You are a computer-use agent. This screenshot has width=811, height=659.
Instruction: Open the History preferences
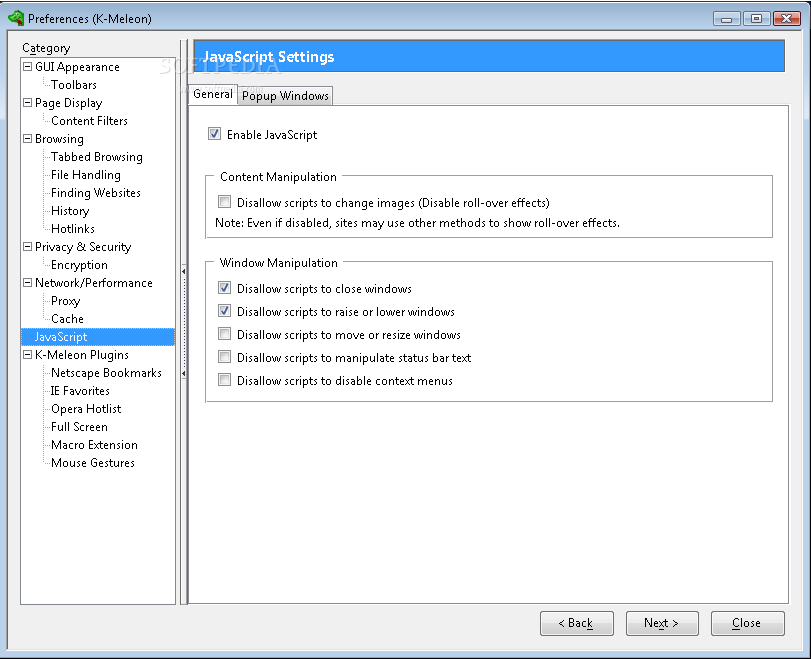point(70,211)
